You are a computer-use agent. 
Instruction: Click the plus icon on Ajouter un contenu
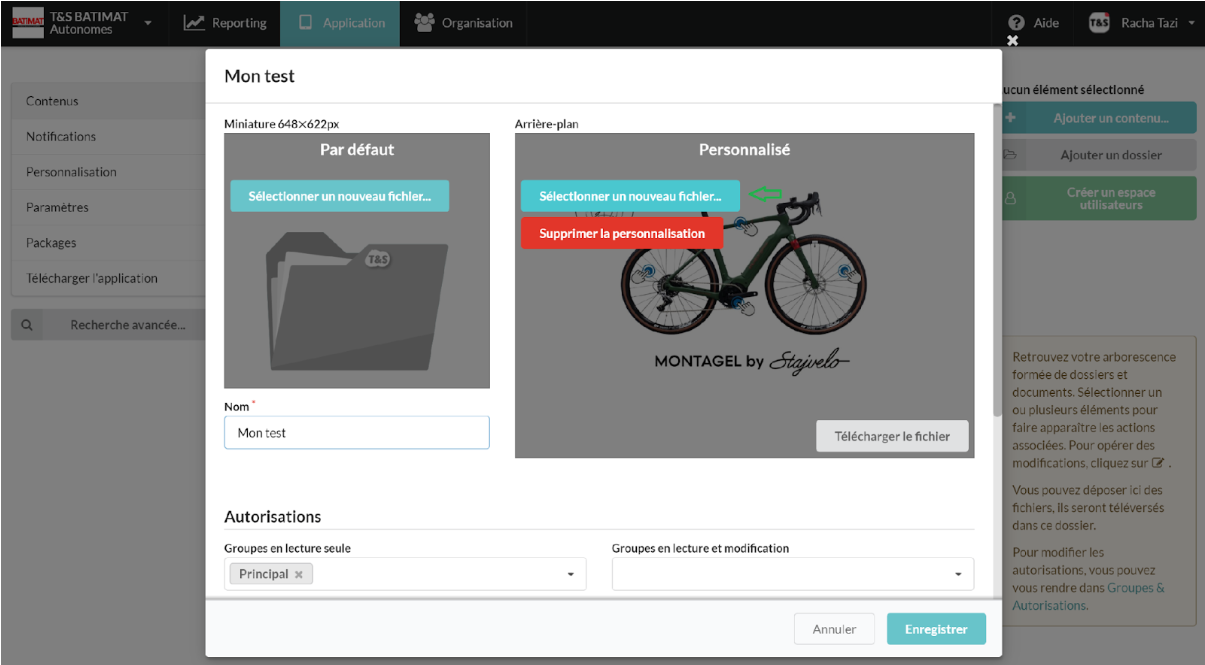pyautogui.click(x=1010, y=118)
